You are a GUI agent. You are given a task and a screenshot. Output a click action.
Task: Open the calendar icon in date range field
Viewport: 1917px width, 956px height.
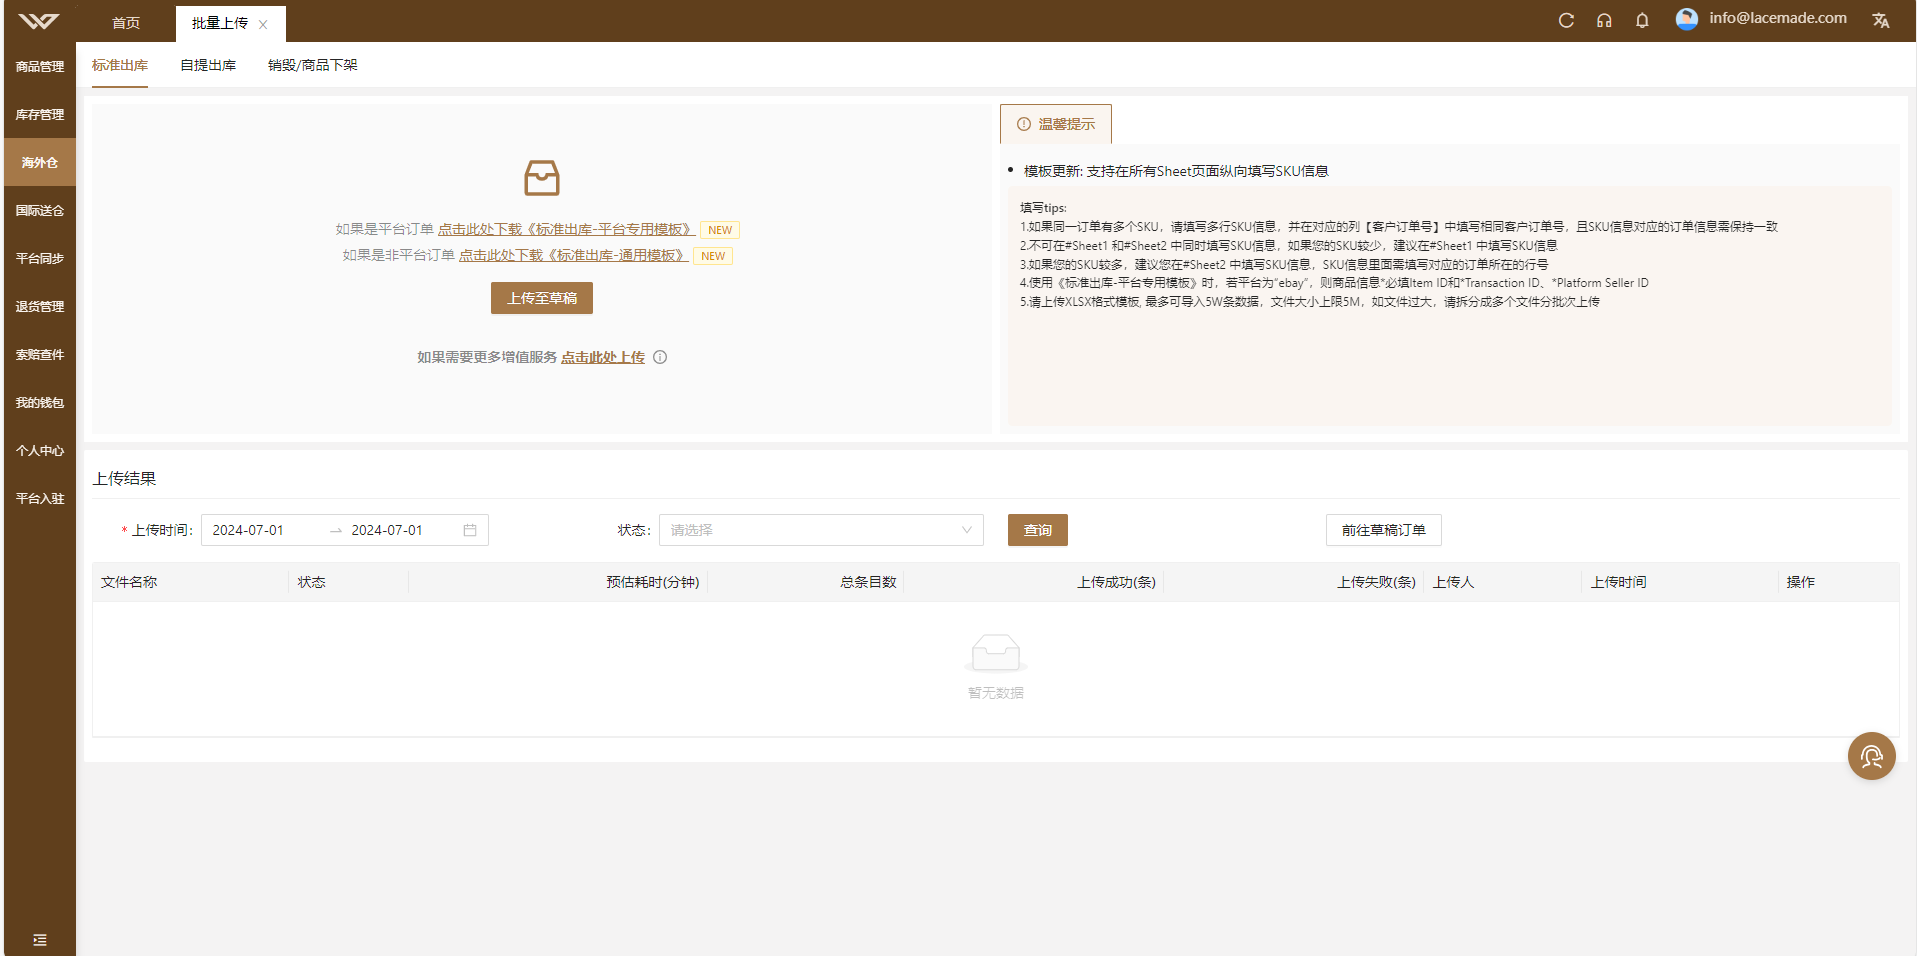[x=470, y=530]
